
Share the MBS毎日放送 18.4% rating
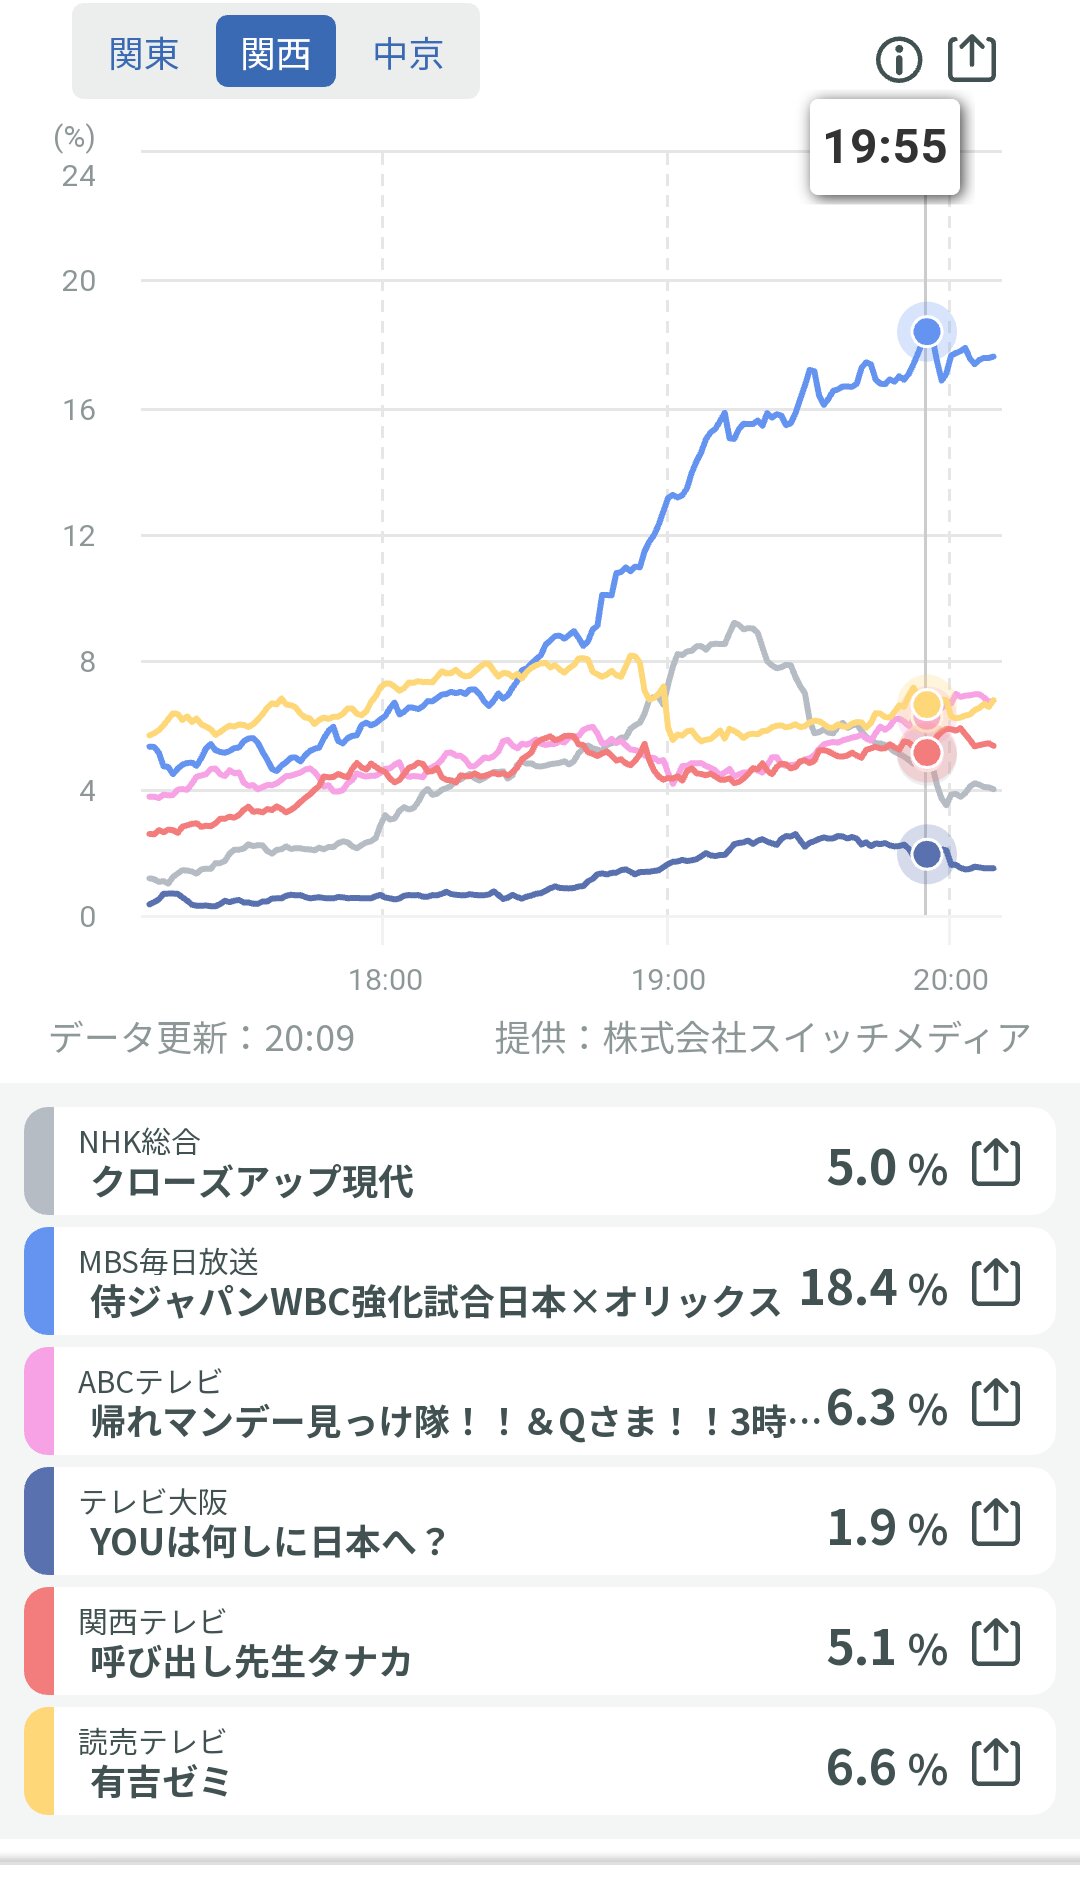996,1284
